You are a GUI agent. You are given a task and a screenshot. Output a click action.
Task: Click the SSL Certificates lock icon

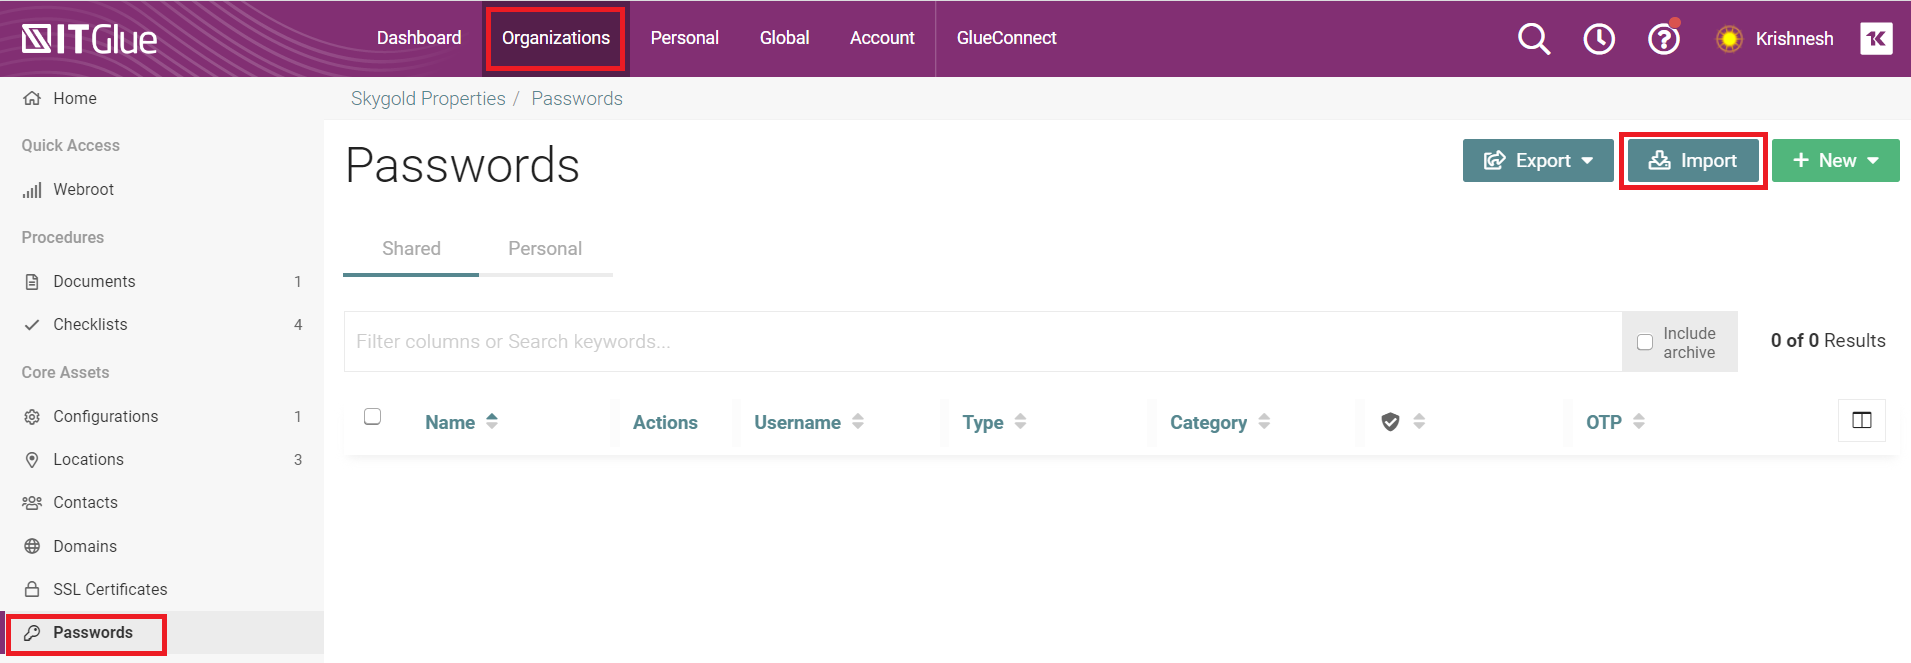pos(32,589)
